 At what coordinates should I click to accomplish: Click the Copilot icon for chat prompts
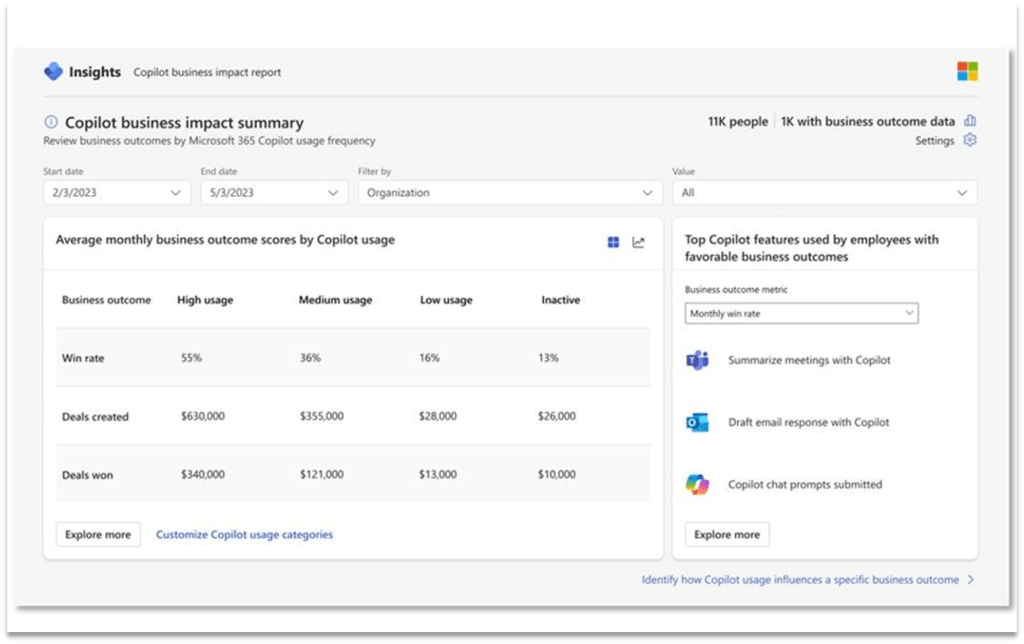tap(697, 484)
